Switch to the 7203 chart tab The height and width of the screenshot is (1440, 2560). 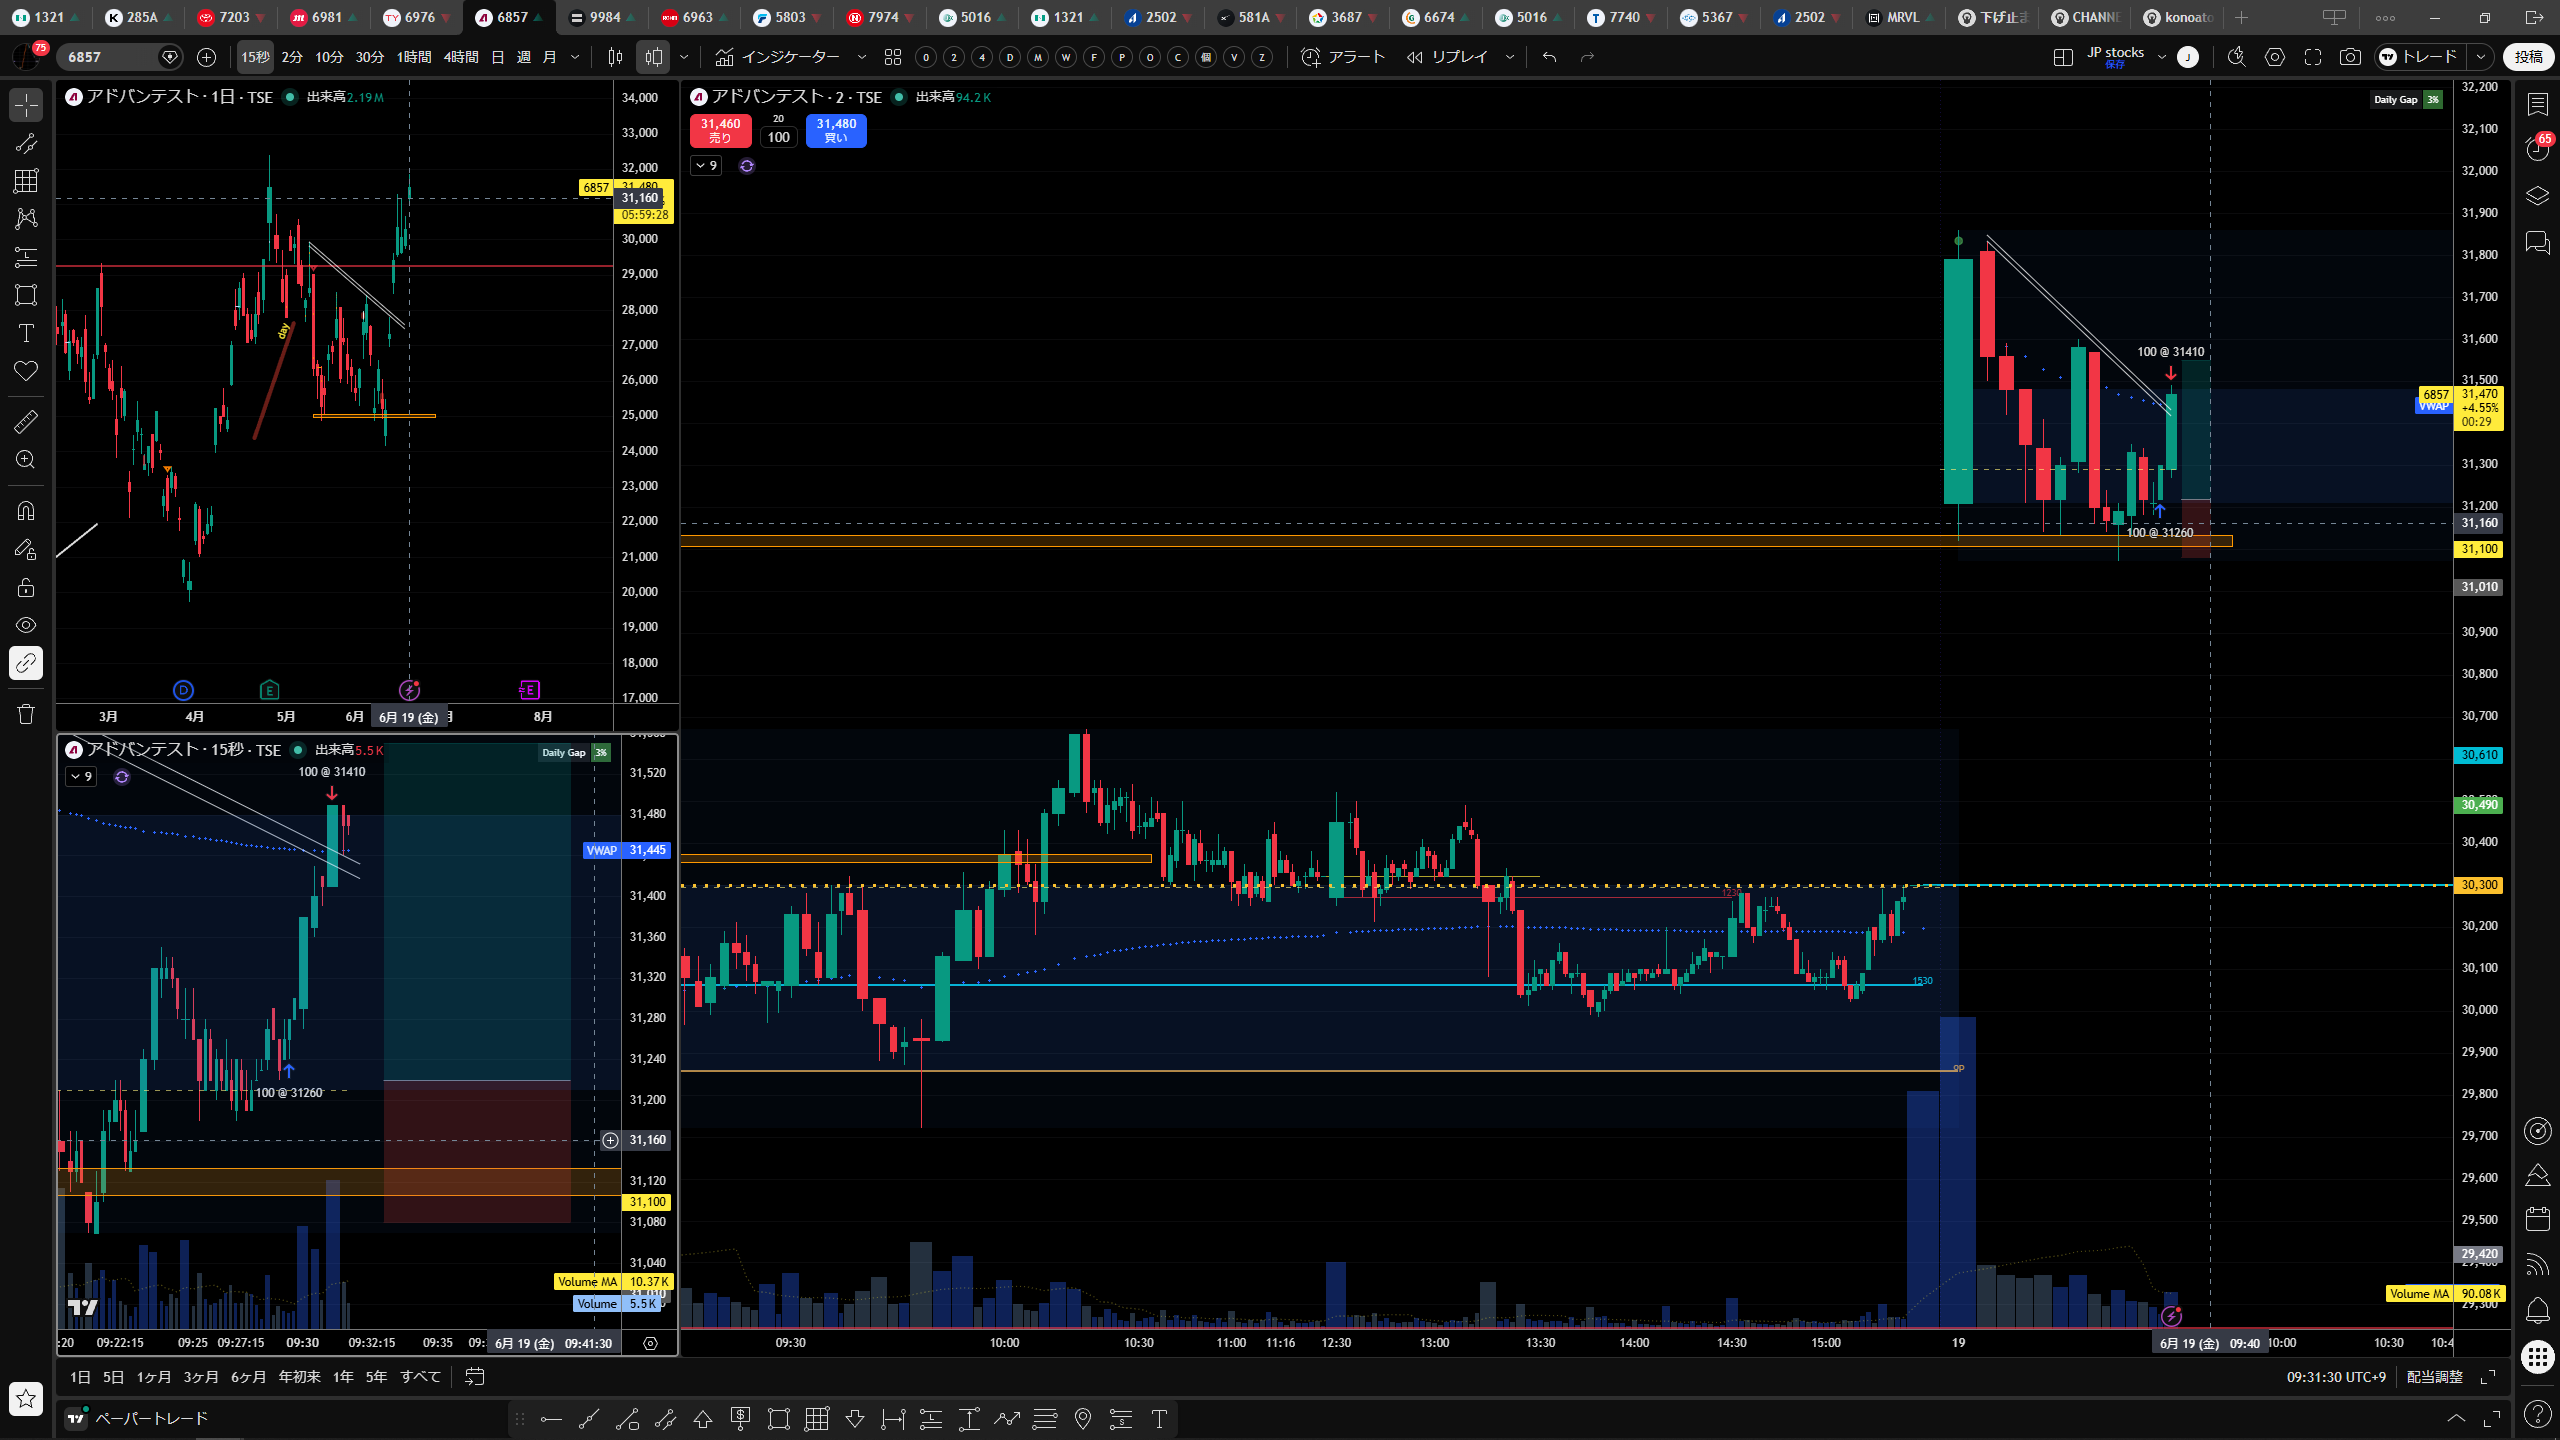(x=233, y=17)
